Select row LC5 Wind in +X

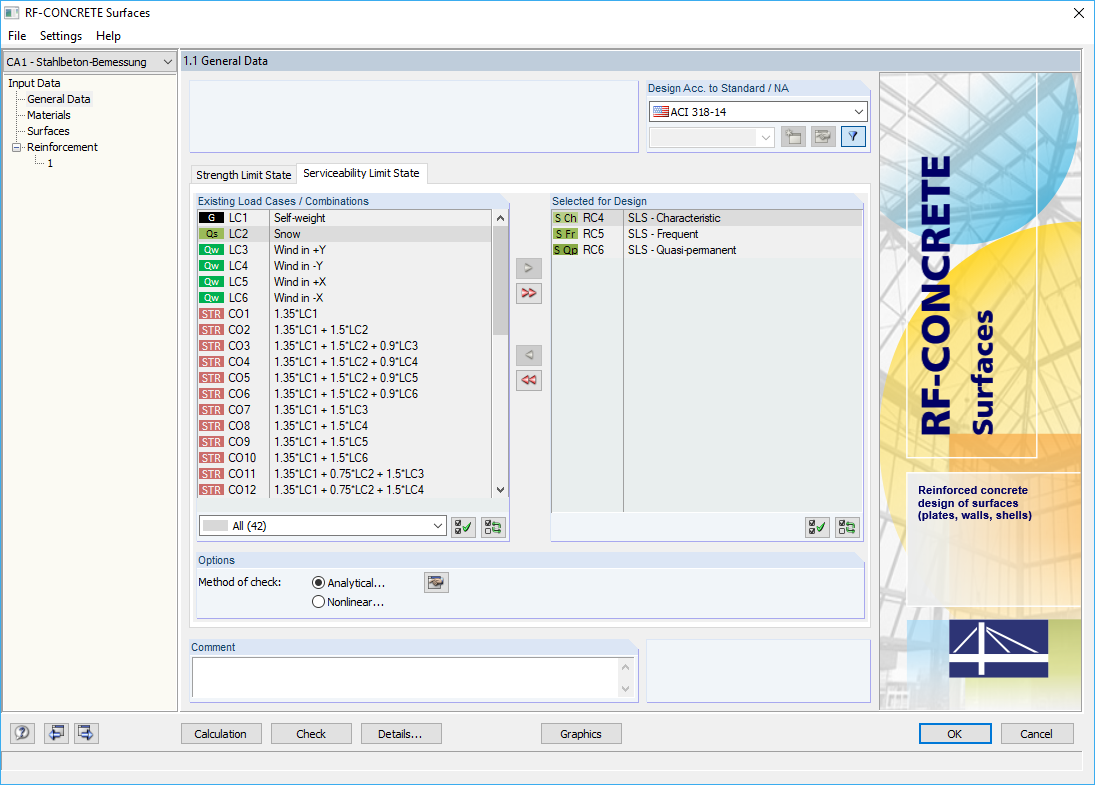345,282
